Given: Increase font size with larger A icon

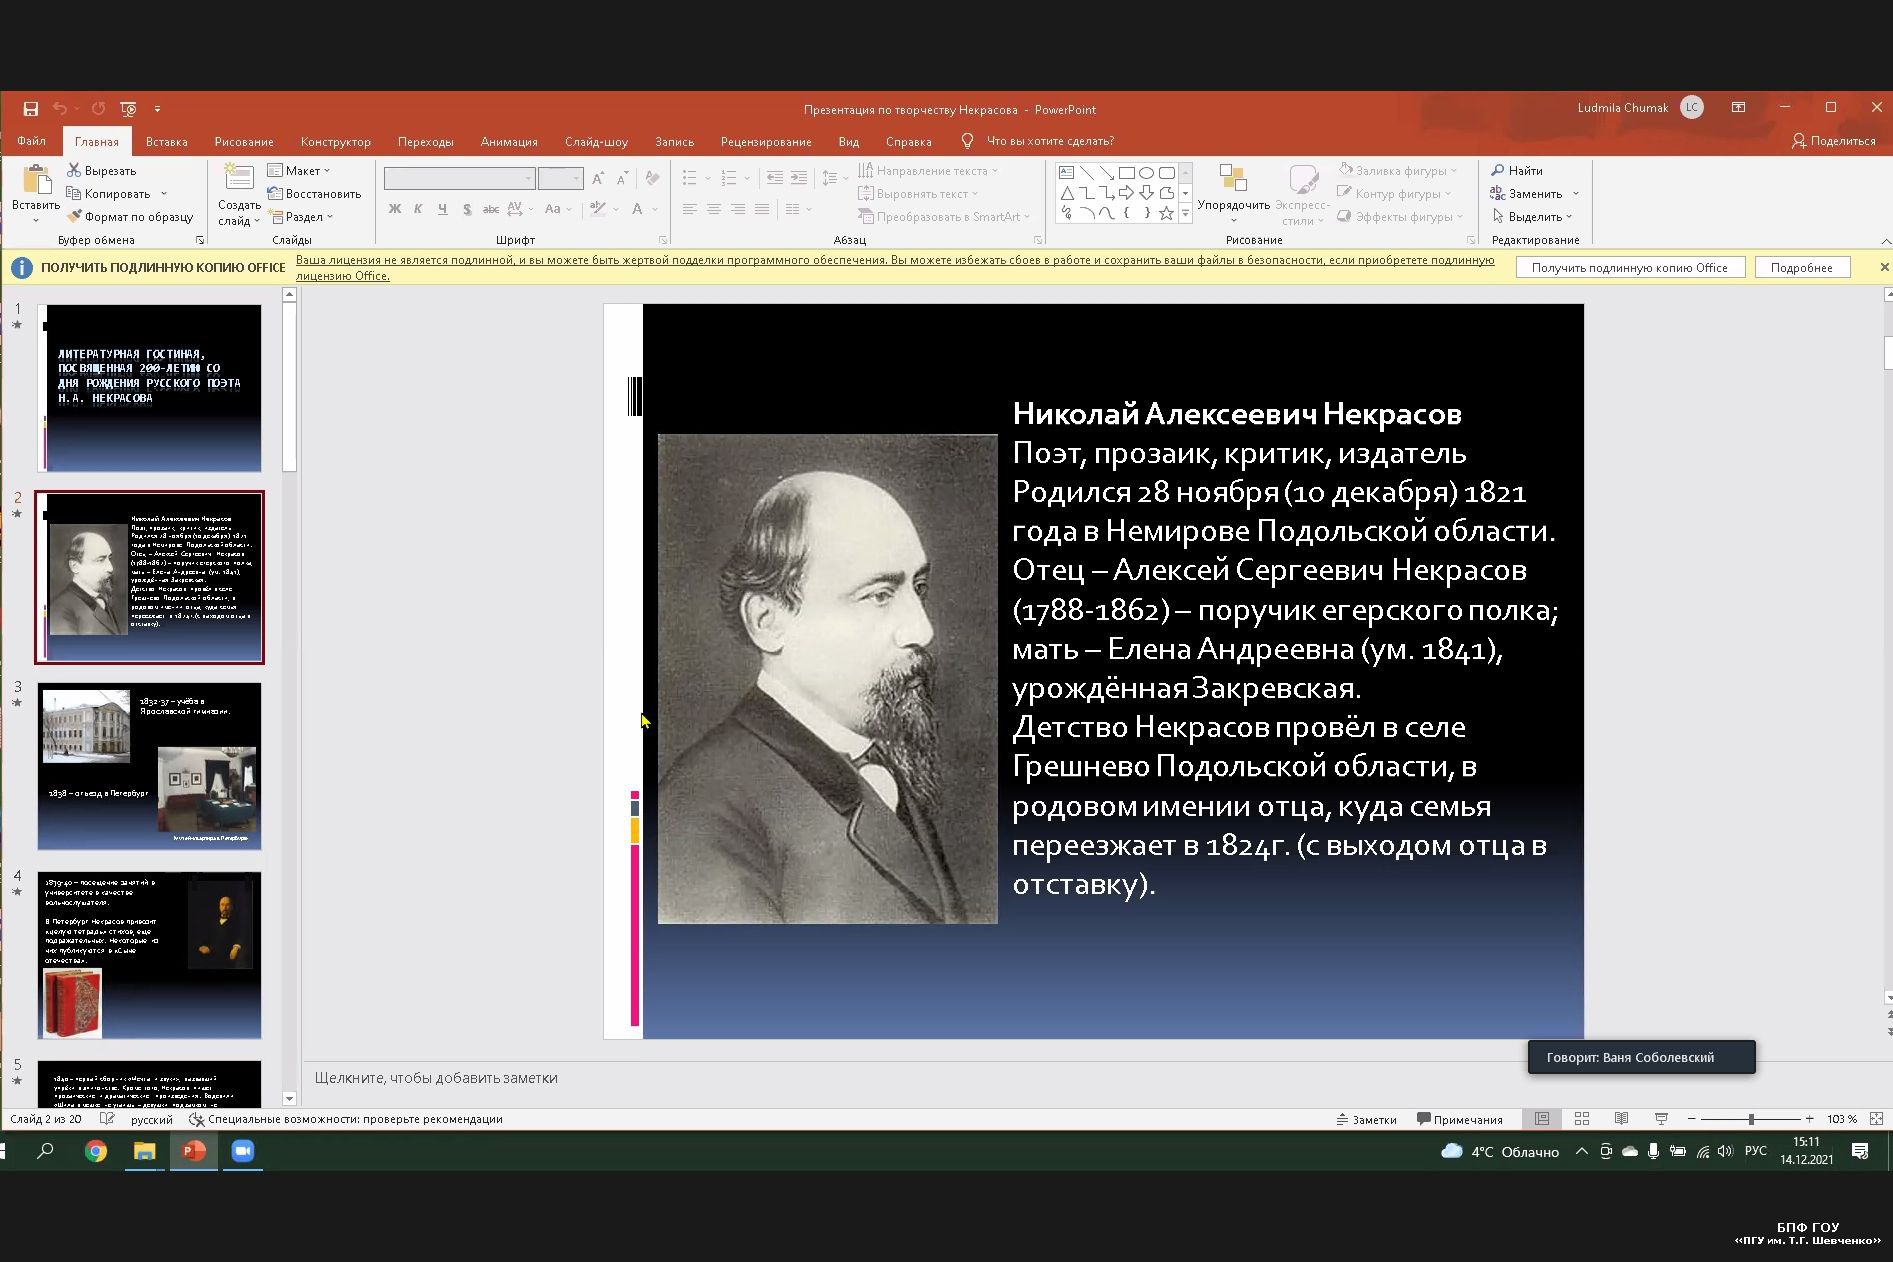Looking at the screenshot, I should pos(598,179).
